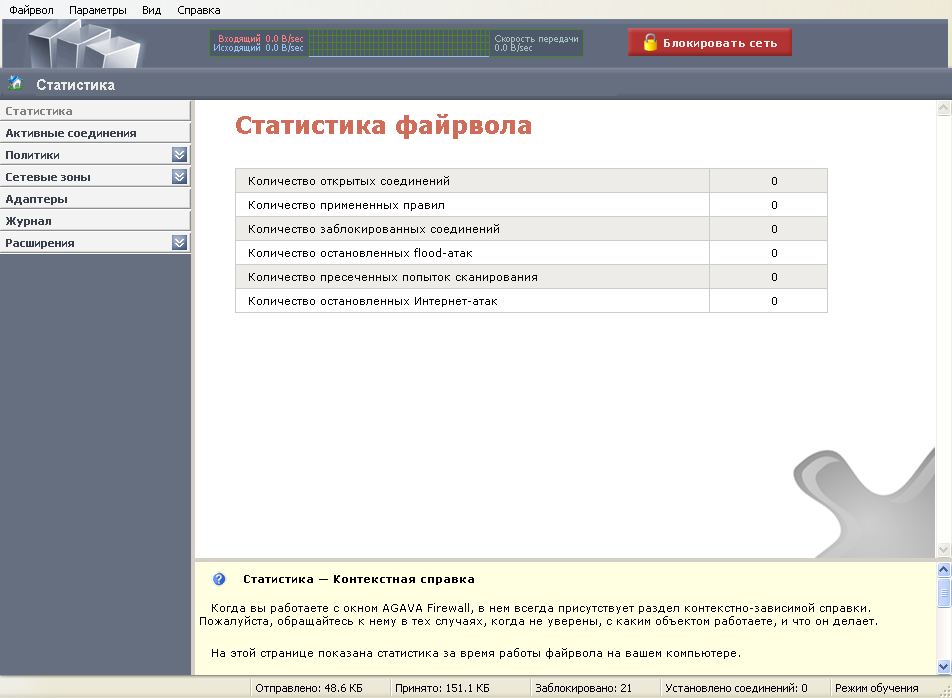Open Журнал in the sidebar
Image resolution: width=952 pixels, height=698 pixels.
95,221
